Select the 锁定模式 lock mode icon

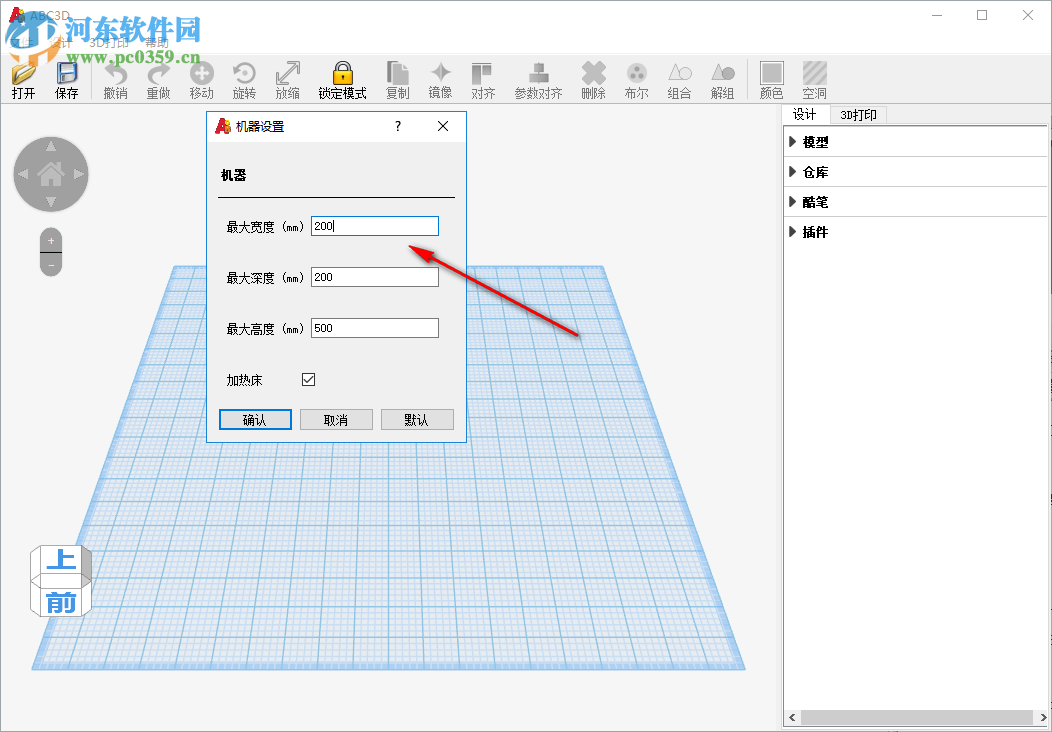(x=342, y=73)
